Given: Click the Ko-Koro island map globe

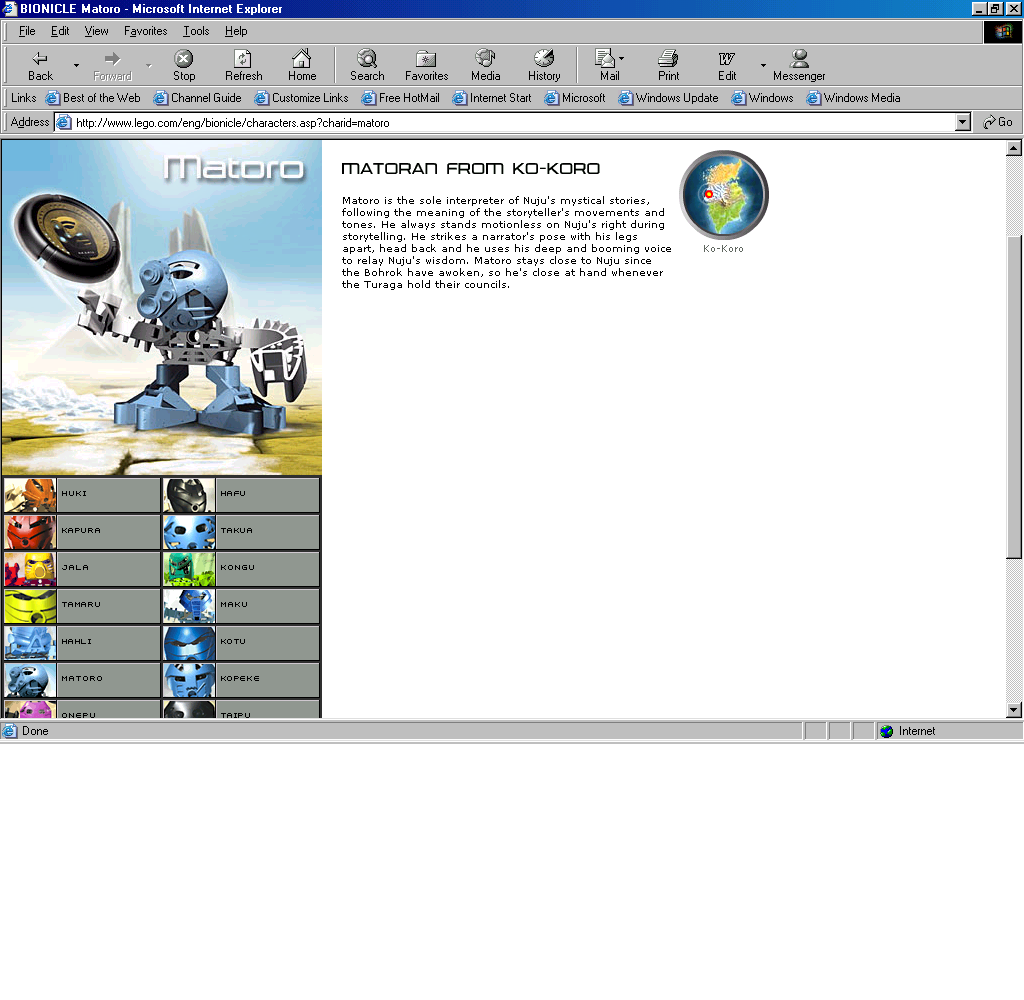Looking at the screenshot, I should click(x=724, y=195).
